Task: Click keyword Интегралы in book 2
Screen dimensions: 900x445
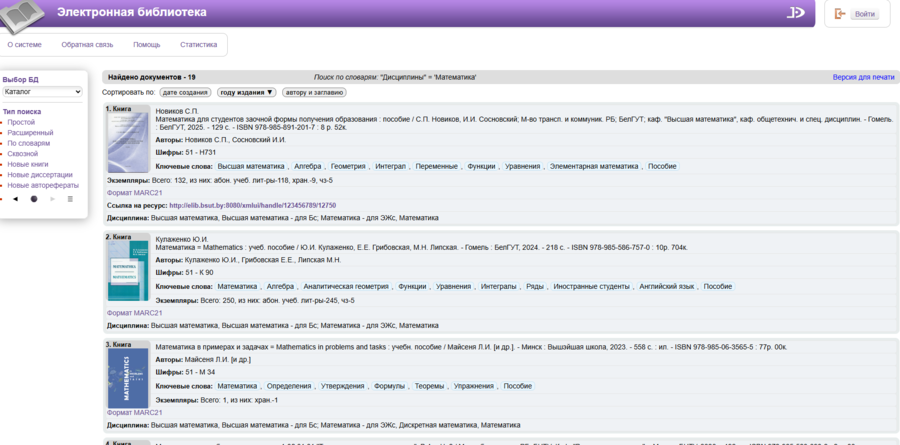Action: 499,287
